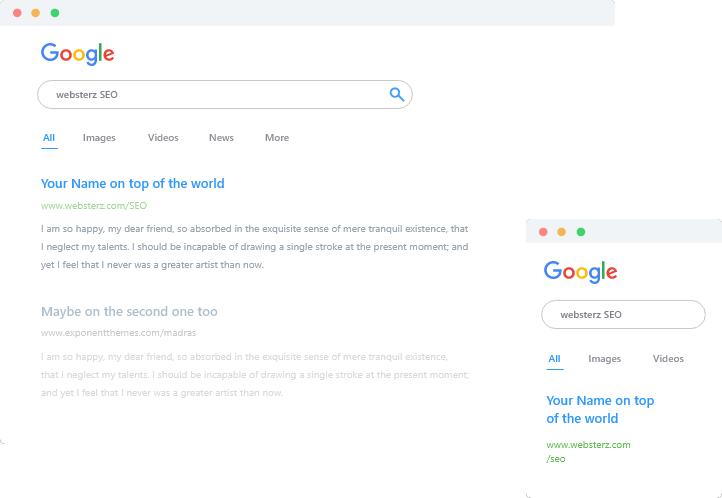Open the More tab

(x=277, y=138)
